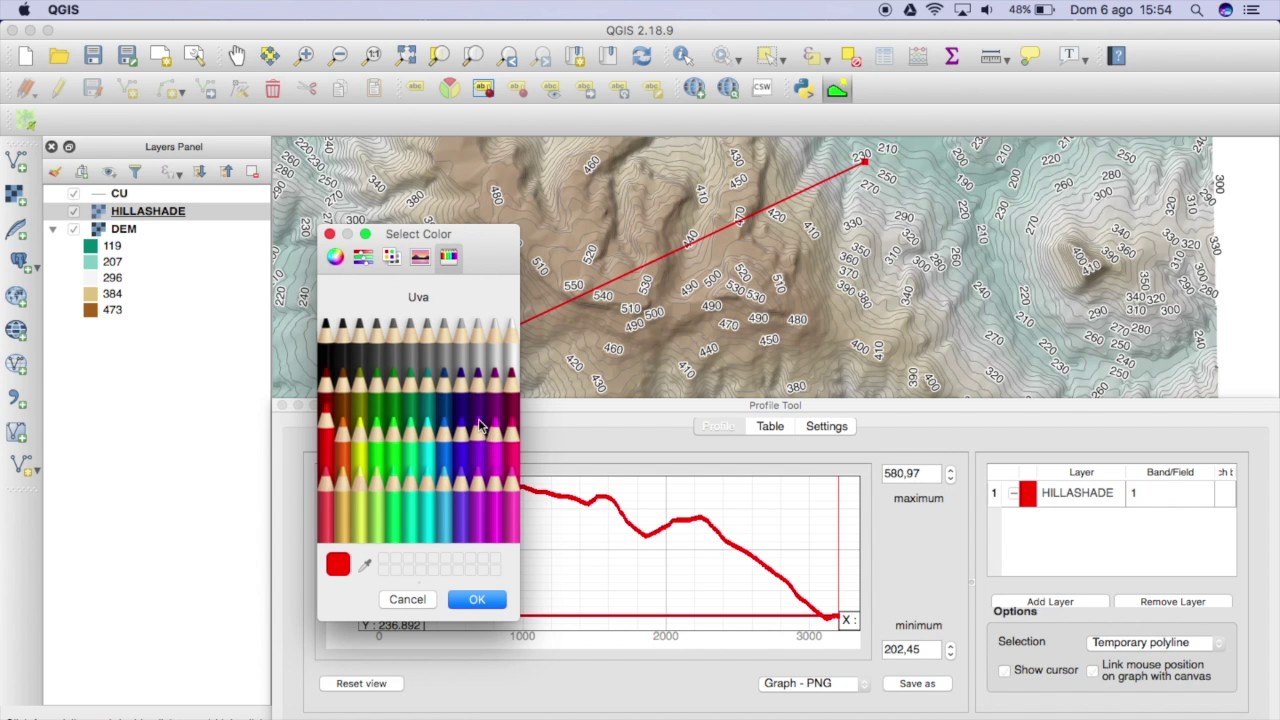Click the red trash Delete Selected icon
The width and height of the screenshot is (1280, 720).
[x=272, y=89]
